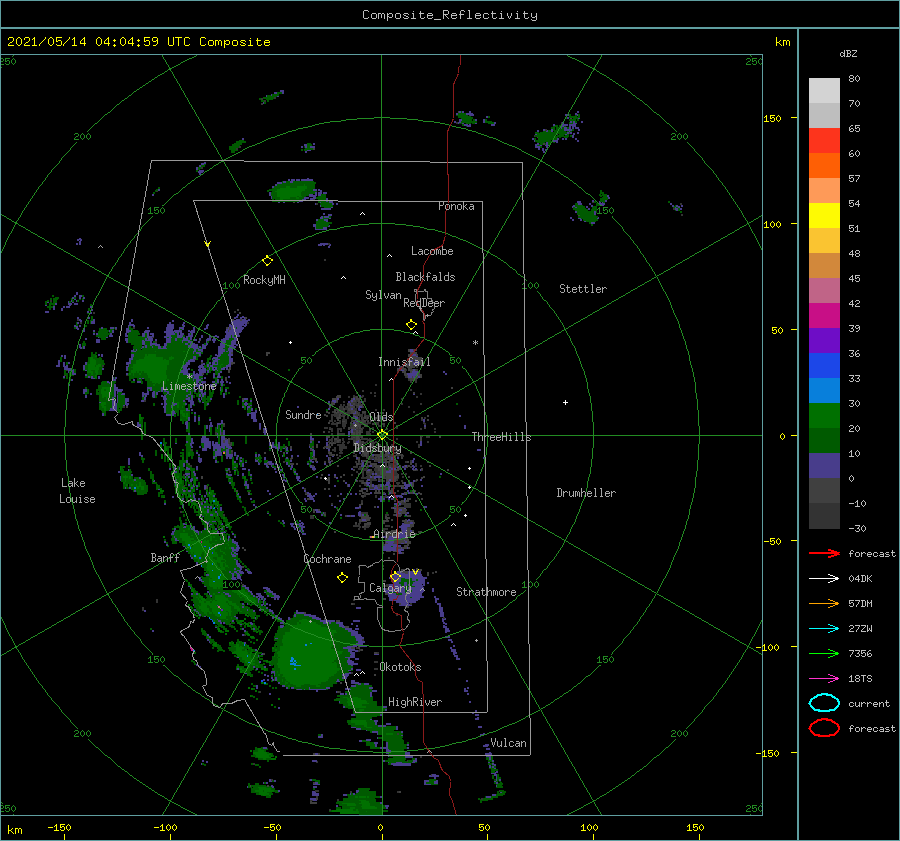Click the Okotoks label
Image resolution: width=900 pixels, height=841 pixels.
pyautogui.click(x=400, y=667)
